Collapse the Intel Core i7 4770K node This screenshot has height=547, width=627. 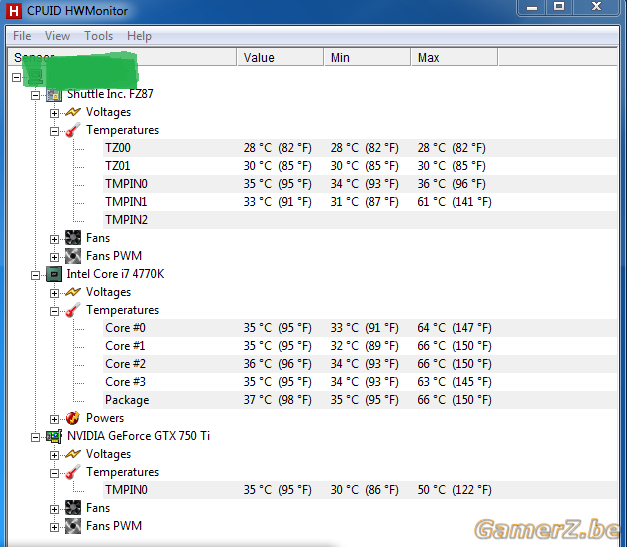point(36,275)
